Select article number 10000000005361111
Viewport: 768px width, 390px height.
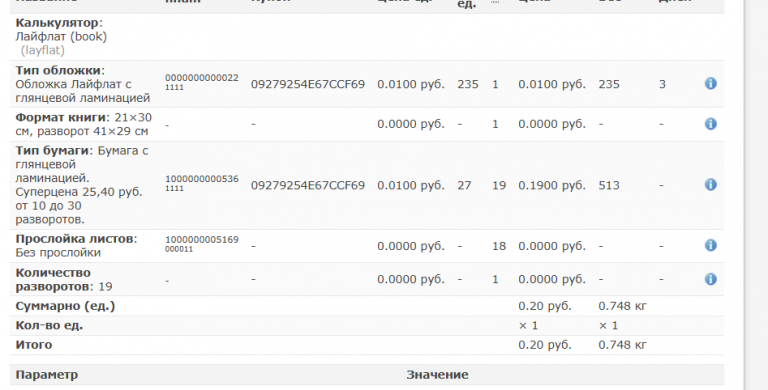point(201,184)
